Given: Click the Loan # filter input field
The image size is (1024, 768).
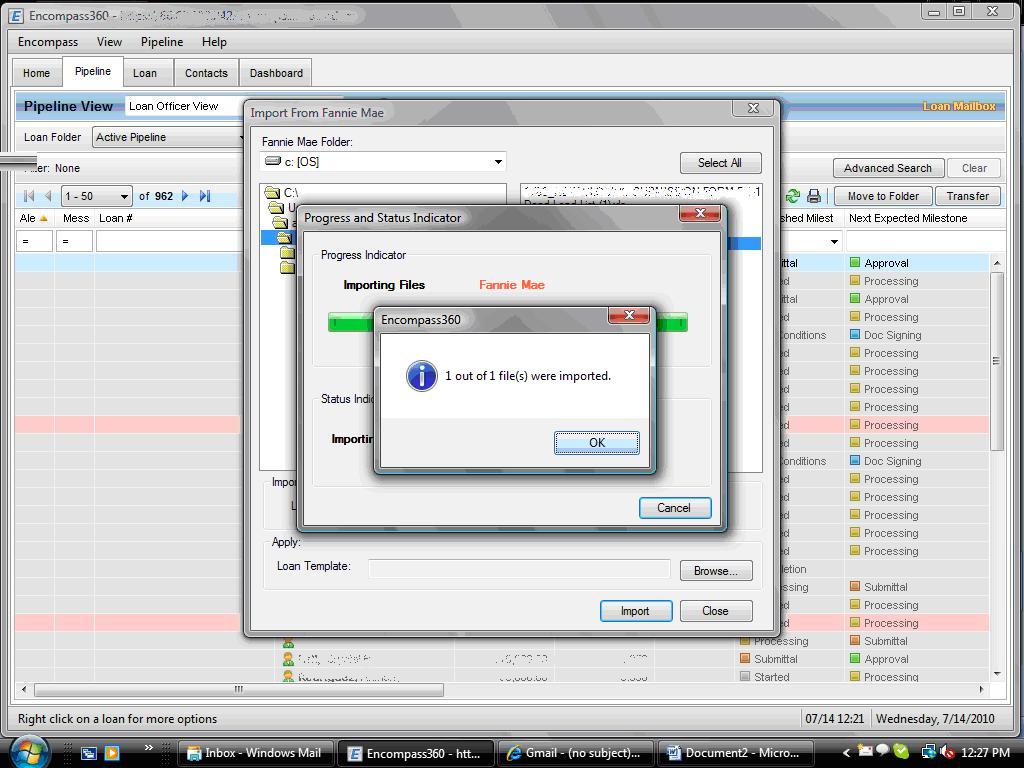Looking at the screenshot, I should [x=168, y=242].
